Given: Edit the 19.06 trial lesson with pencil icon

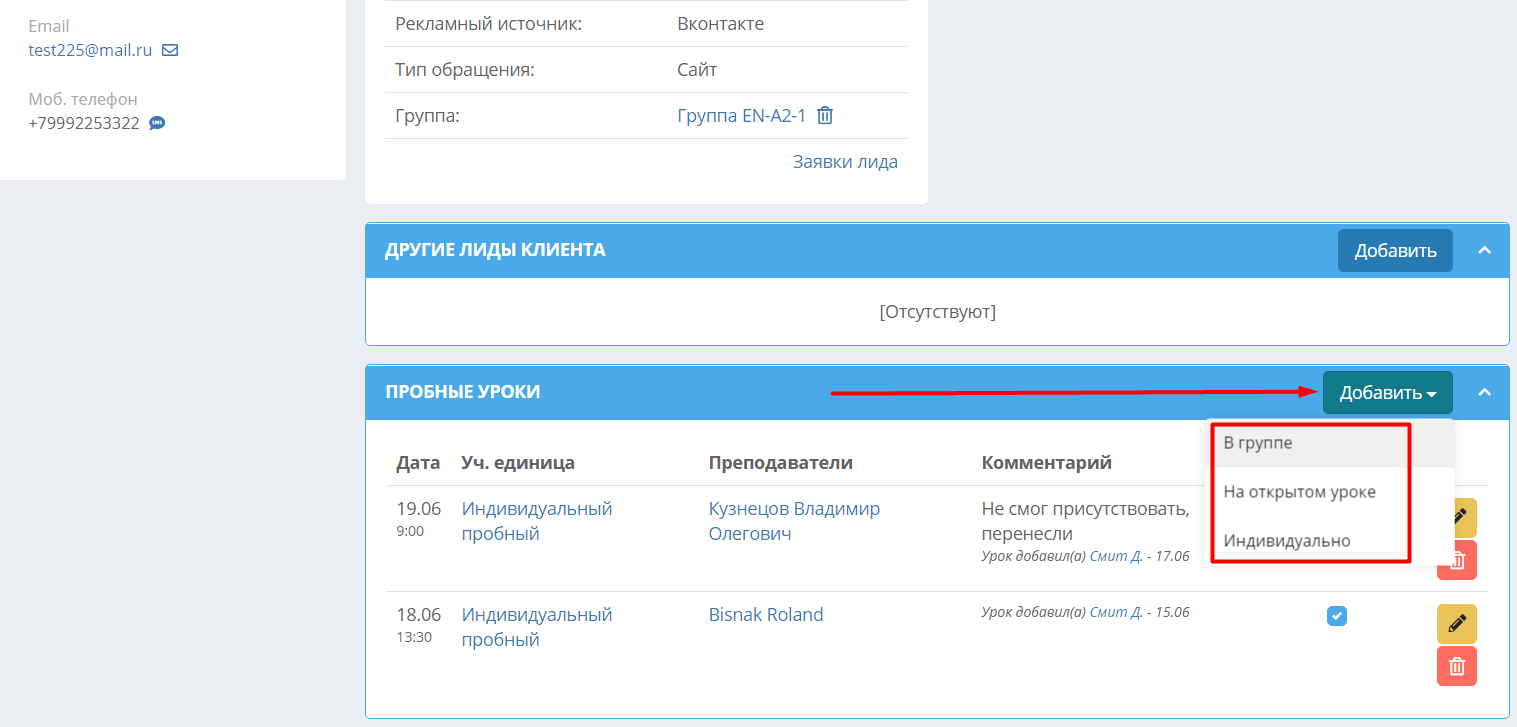Looking at the screenshot, I should (1457, 517).
